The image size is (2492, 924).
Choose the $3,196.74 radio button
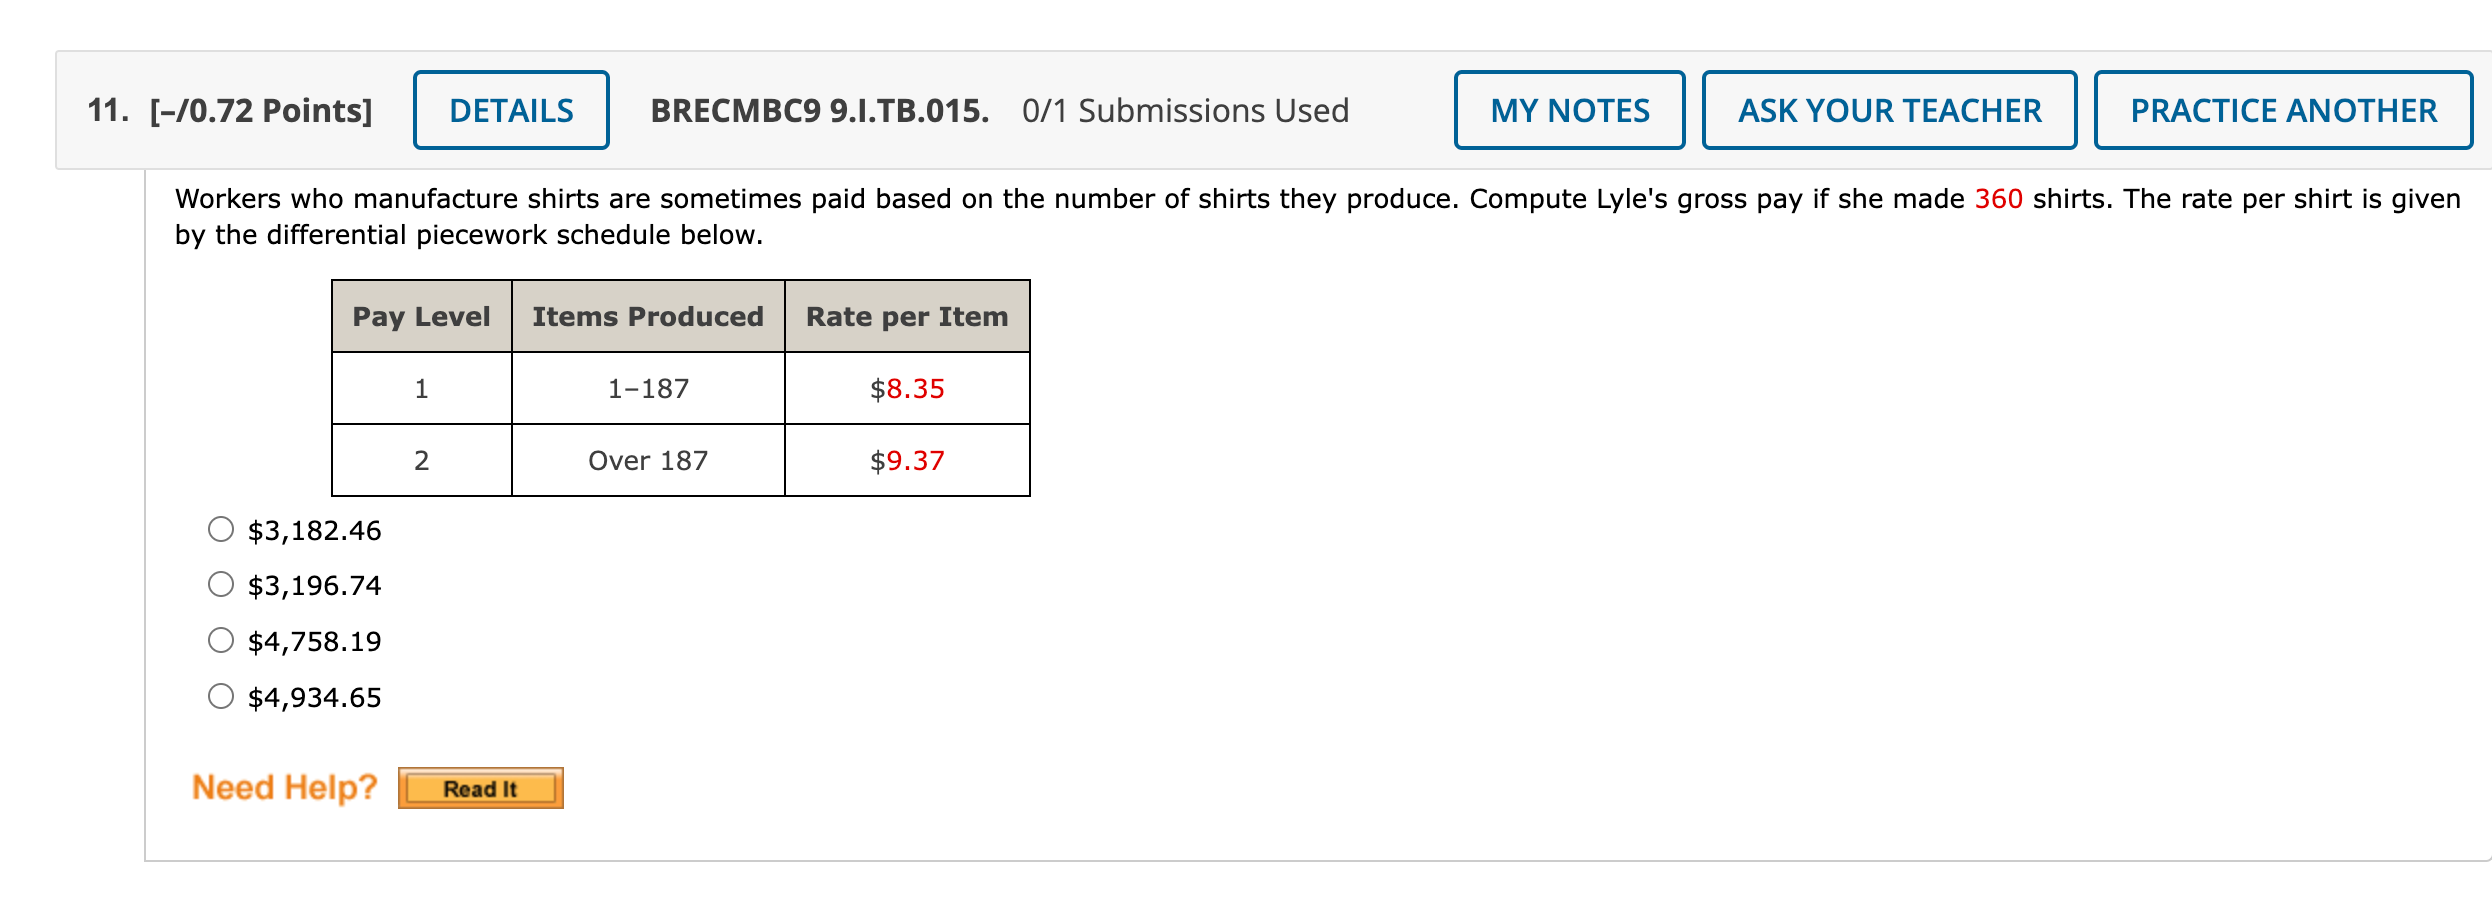(221, 584)
